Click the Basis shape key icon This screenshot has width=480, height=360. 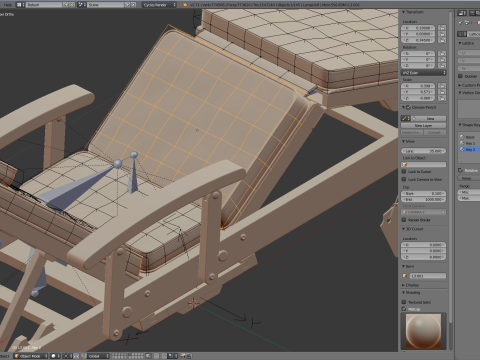point(462,137)
